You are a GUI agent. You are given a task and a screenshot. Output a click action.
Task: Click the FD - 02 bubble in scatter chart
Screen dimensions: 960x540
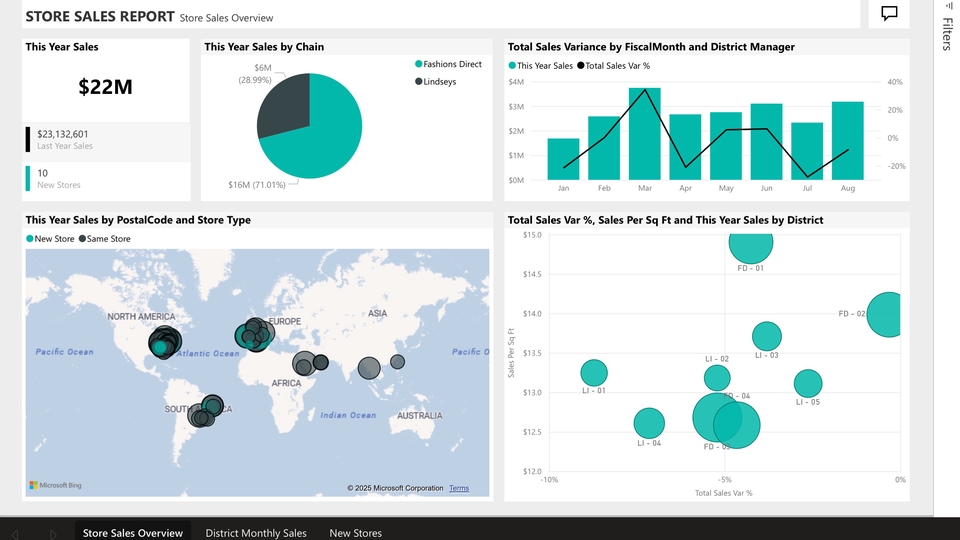click(x=885, y=314)
